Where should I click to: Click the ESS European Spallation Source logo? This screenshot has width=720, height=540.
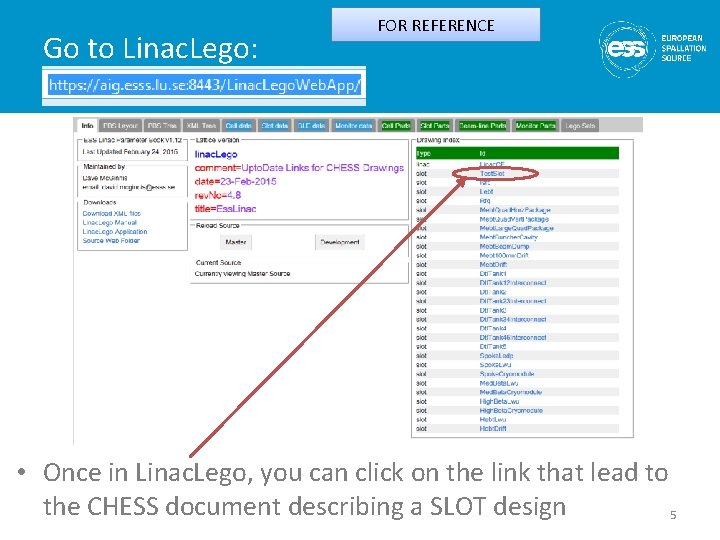(652, 48)
